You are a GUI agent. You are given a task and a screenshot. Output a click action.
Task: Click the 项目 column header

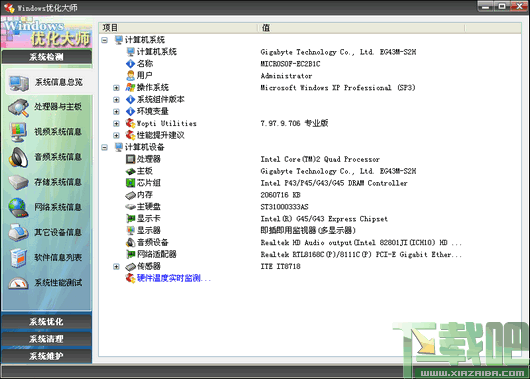[178, 28]
